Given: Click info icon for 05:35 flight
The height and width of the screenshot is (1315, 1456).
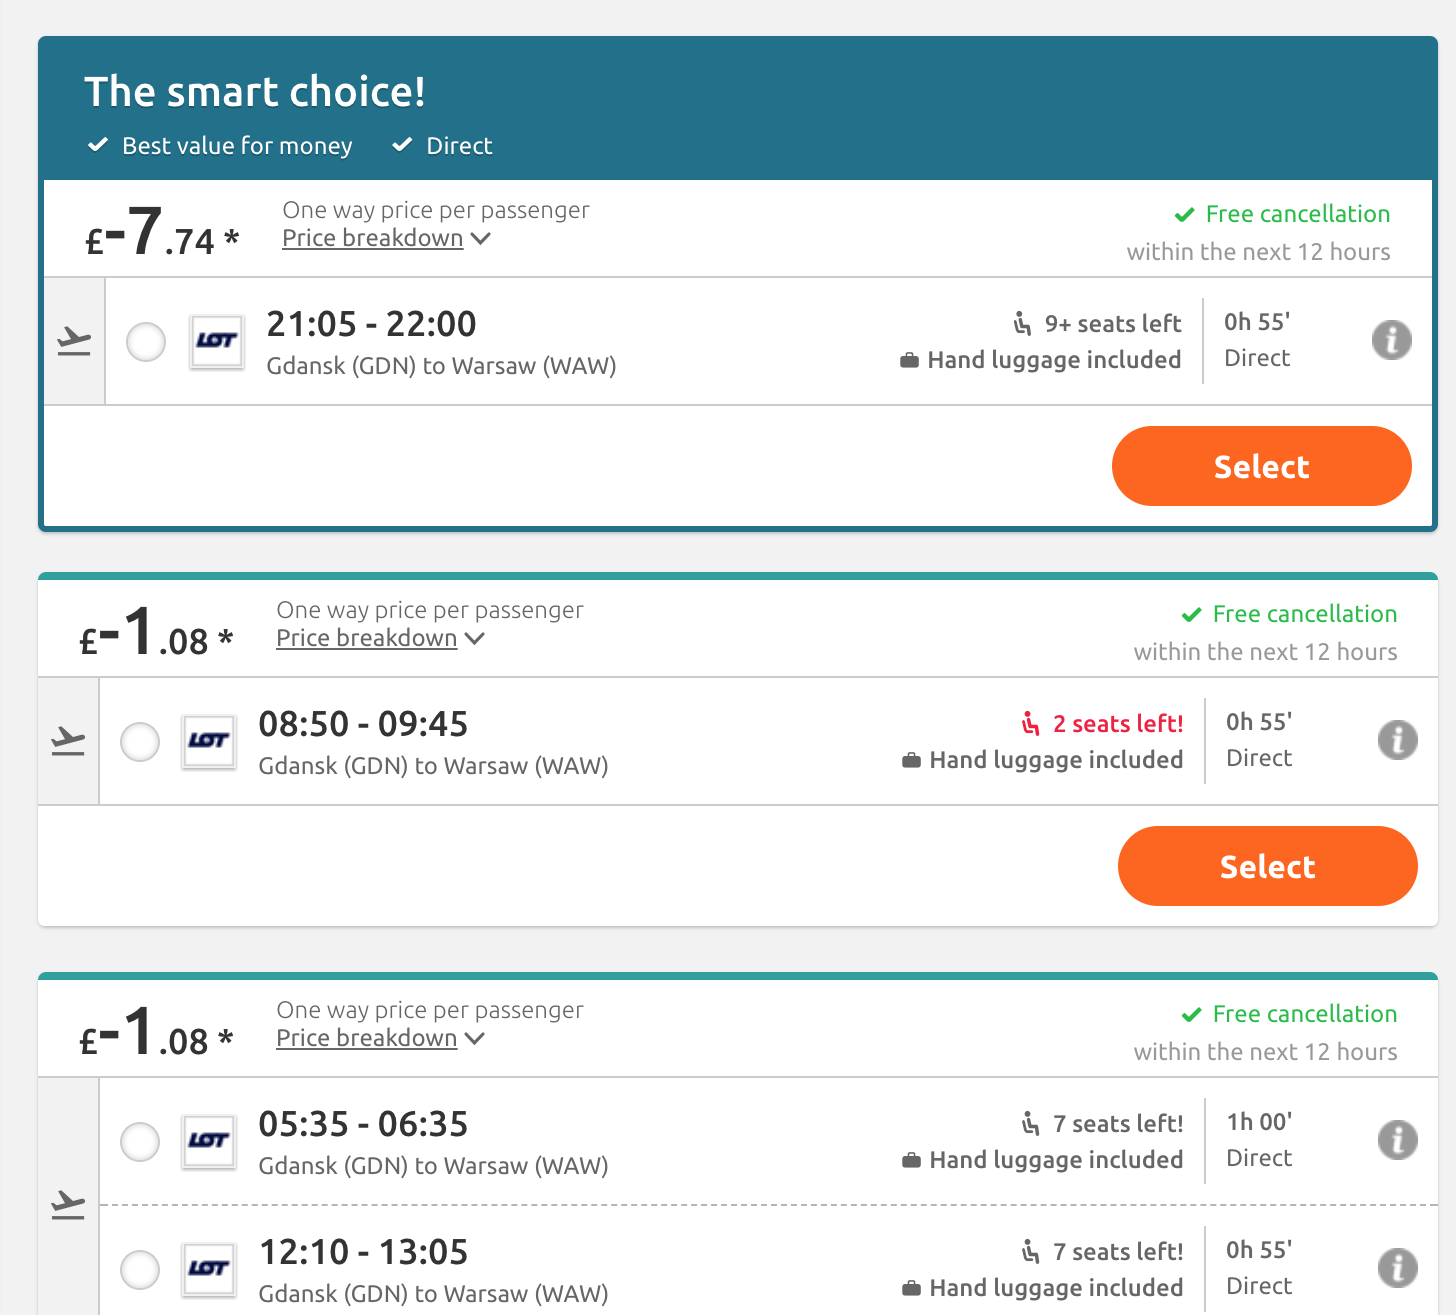Looking at the screenshot, I should (1397, 1140).
